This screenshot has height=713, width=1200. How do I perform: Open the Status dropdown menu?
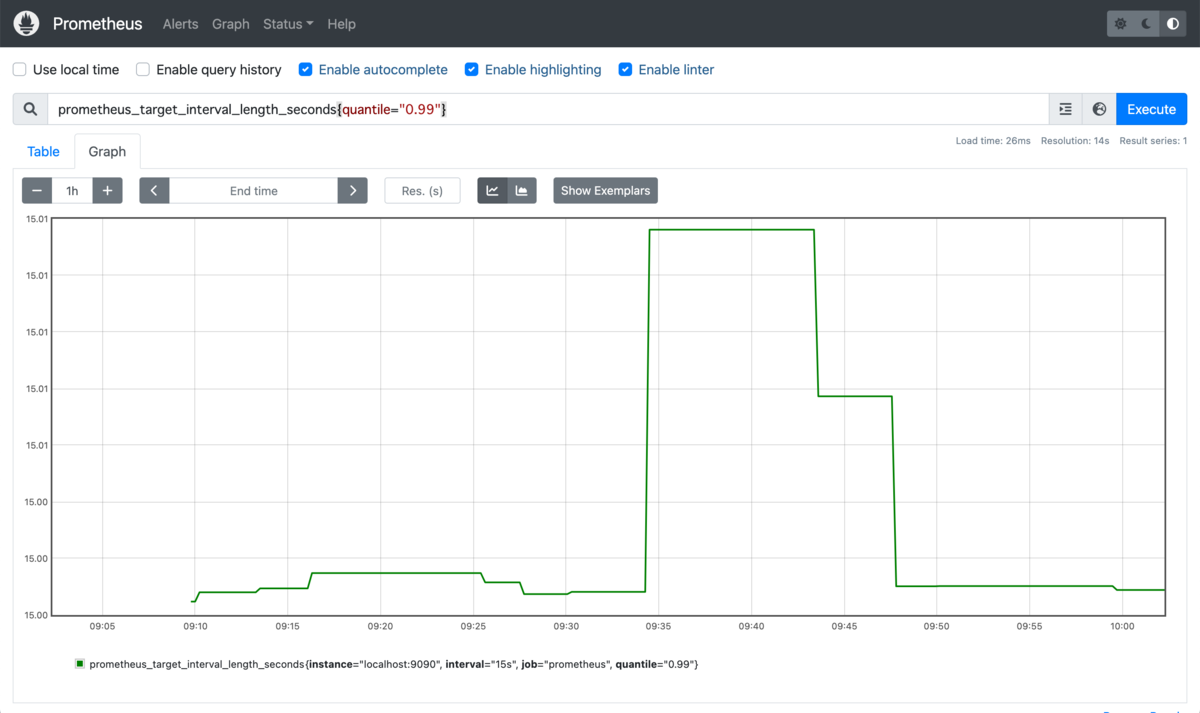pos(288,24)
